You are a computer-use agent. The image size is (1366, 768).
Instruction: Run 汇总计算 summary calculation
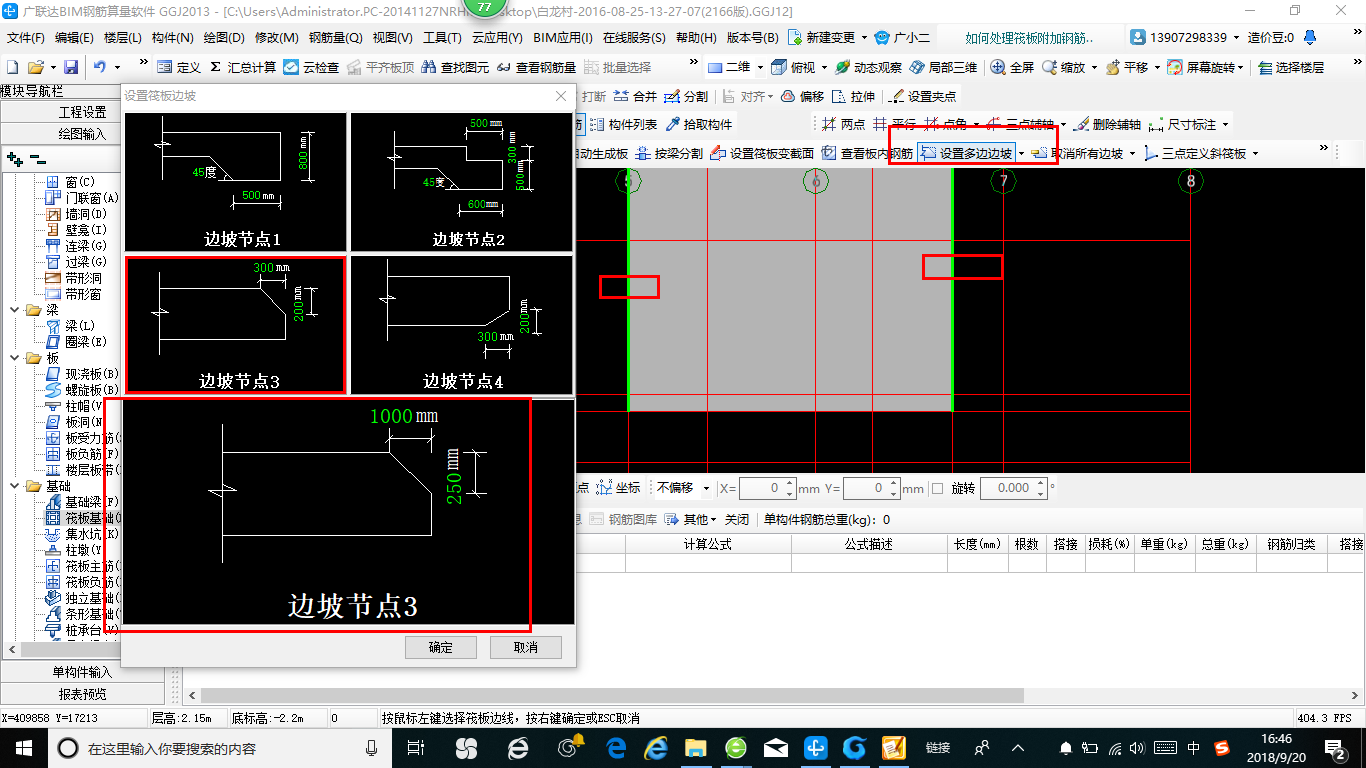[243, 67]
